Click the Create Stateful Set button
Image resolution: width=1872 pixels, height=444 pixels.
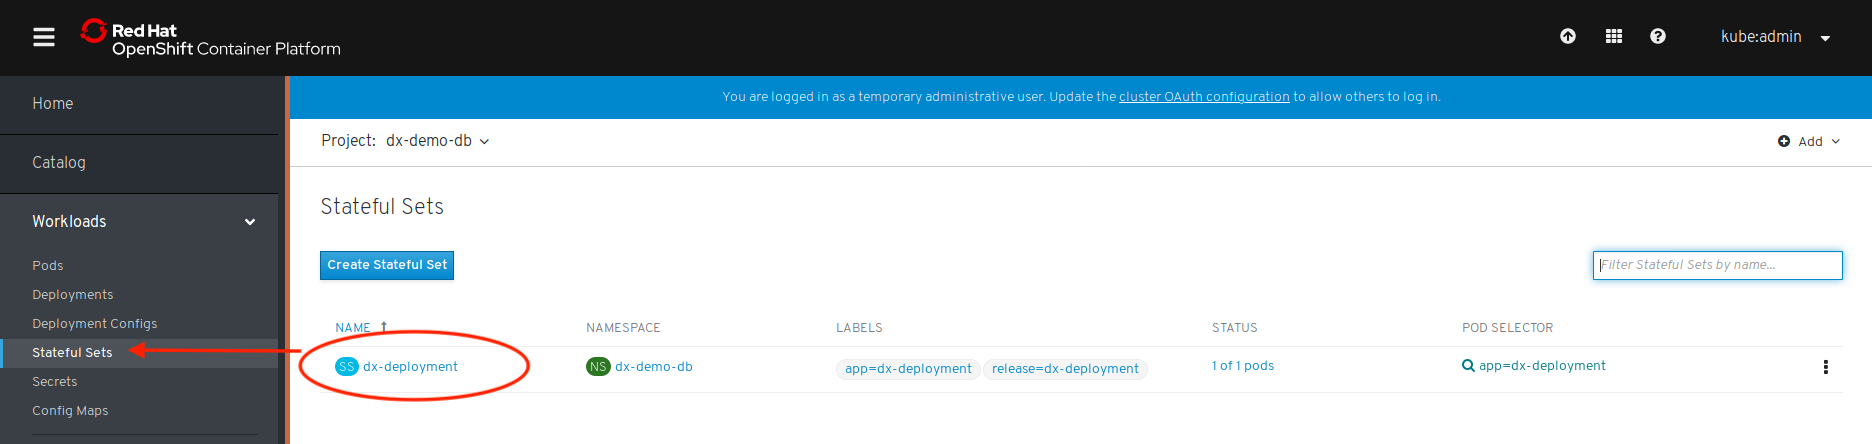[x=387, y=265]
